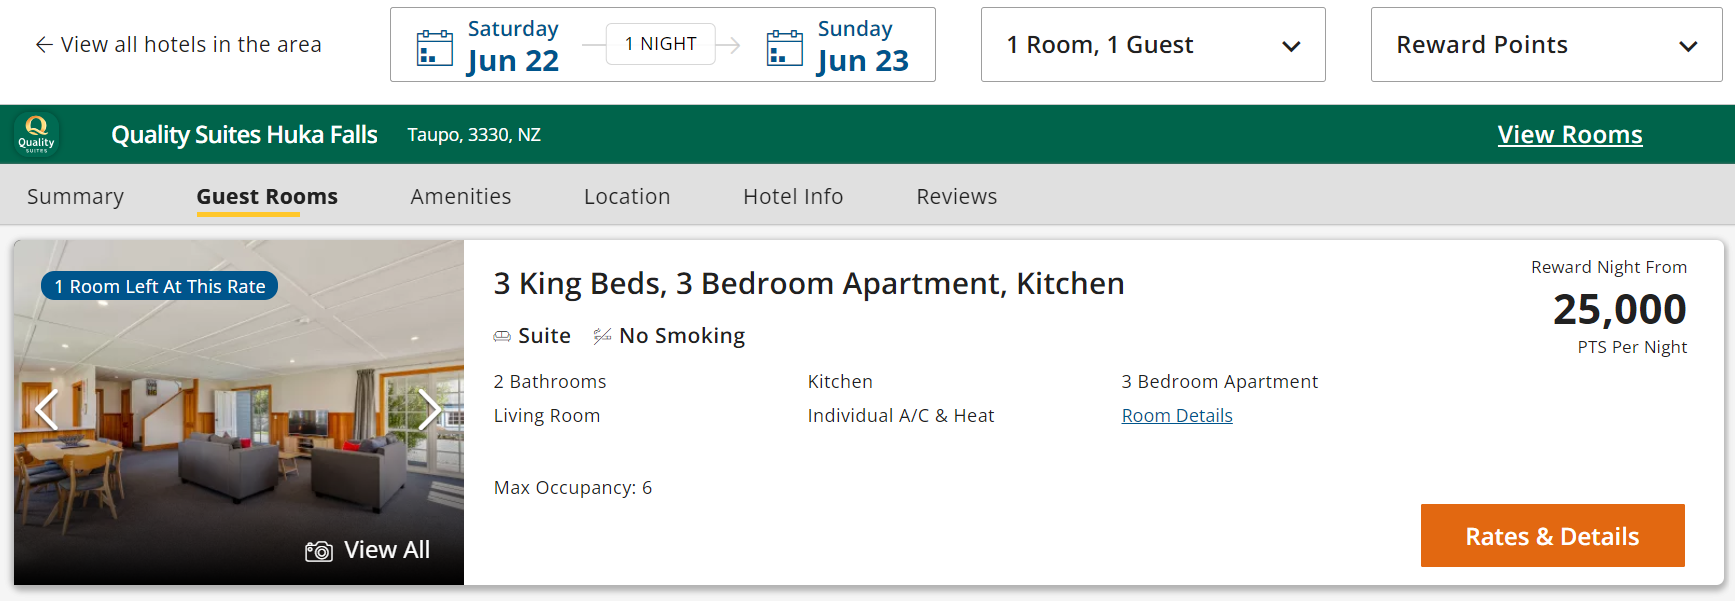Open gallery via the View All camera icon
The width and height of the screenshot is (1735, 601).
click(x=318, y=550)
